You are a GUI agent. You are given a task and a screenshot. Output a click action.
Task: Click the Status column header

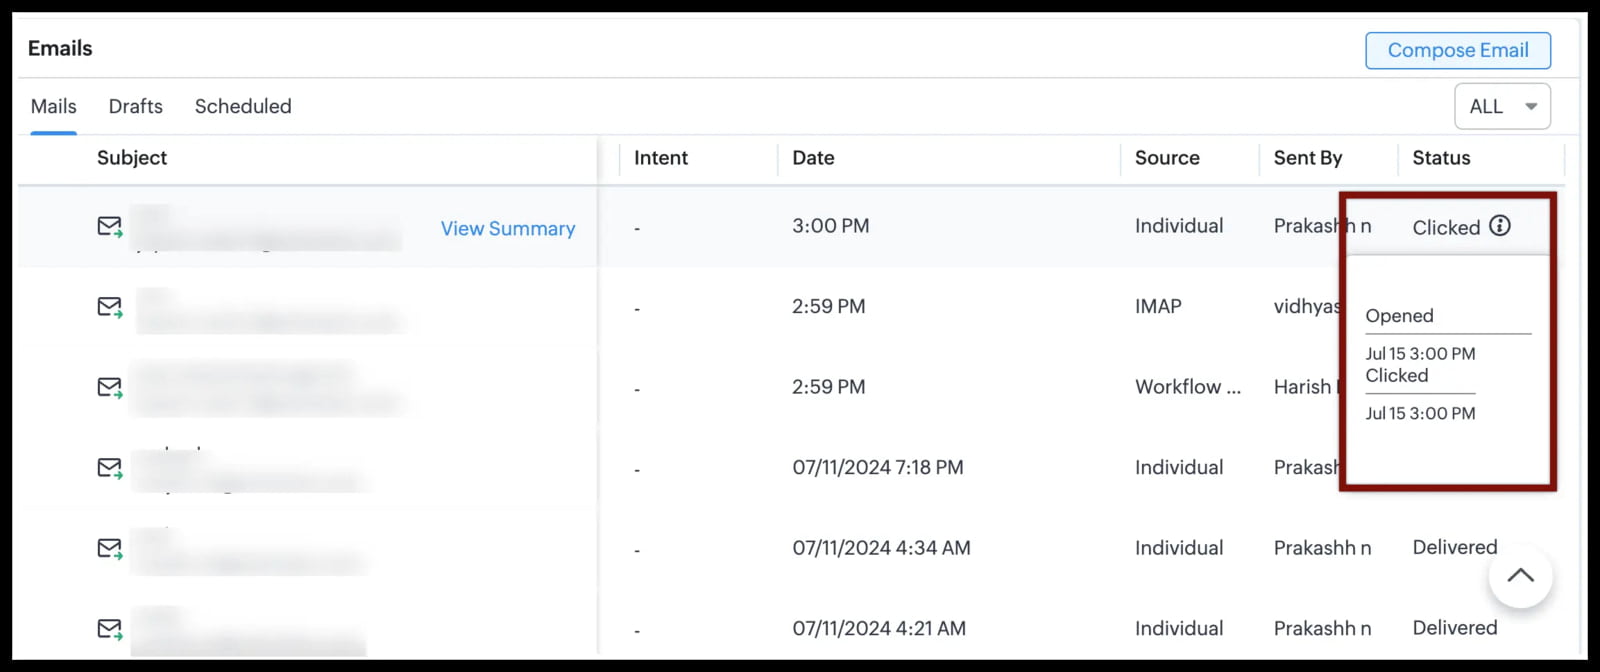pos(1440,158)
